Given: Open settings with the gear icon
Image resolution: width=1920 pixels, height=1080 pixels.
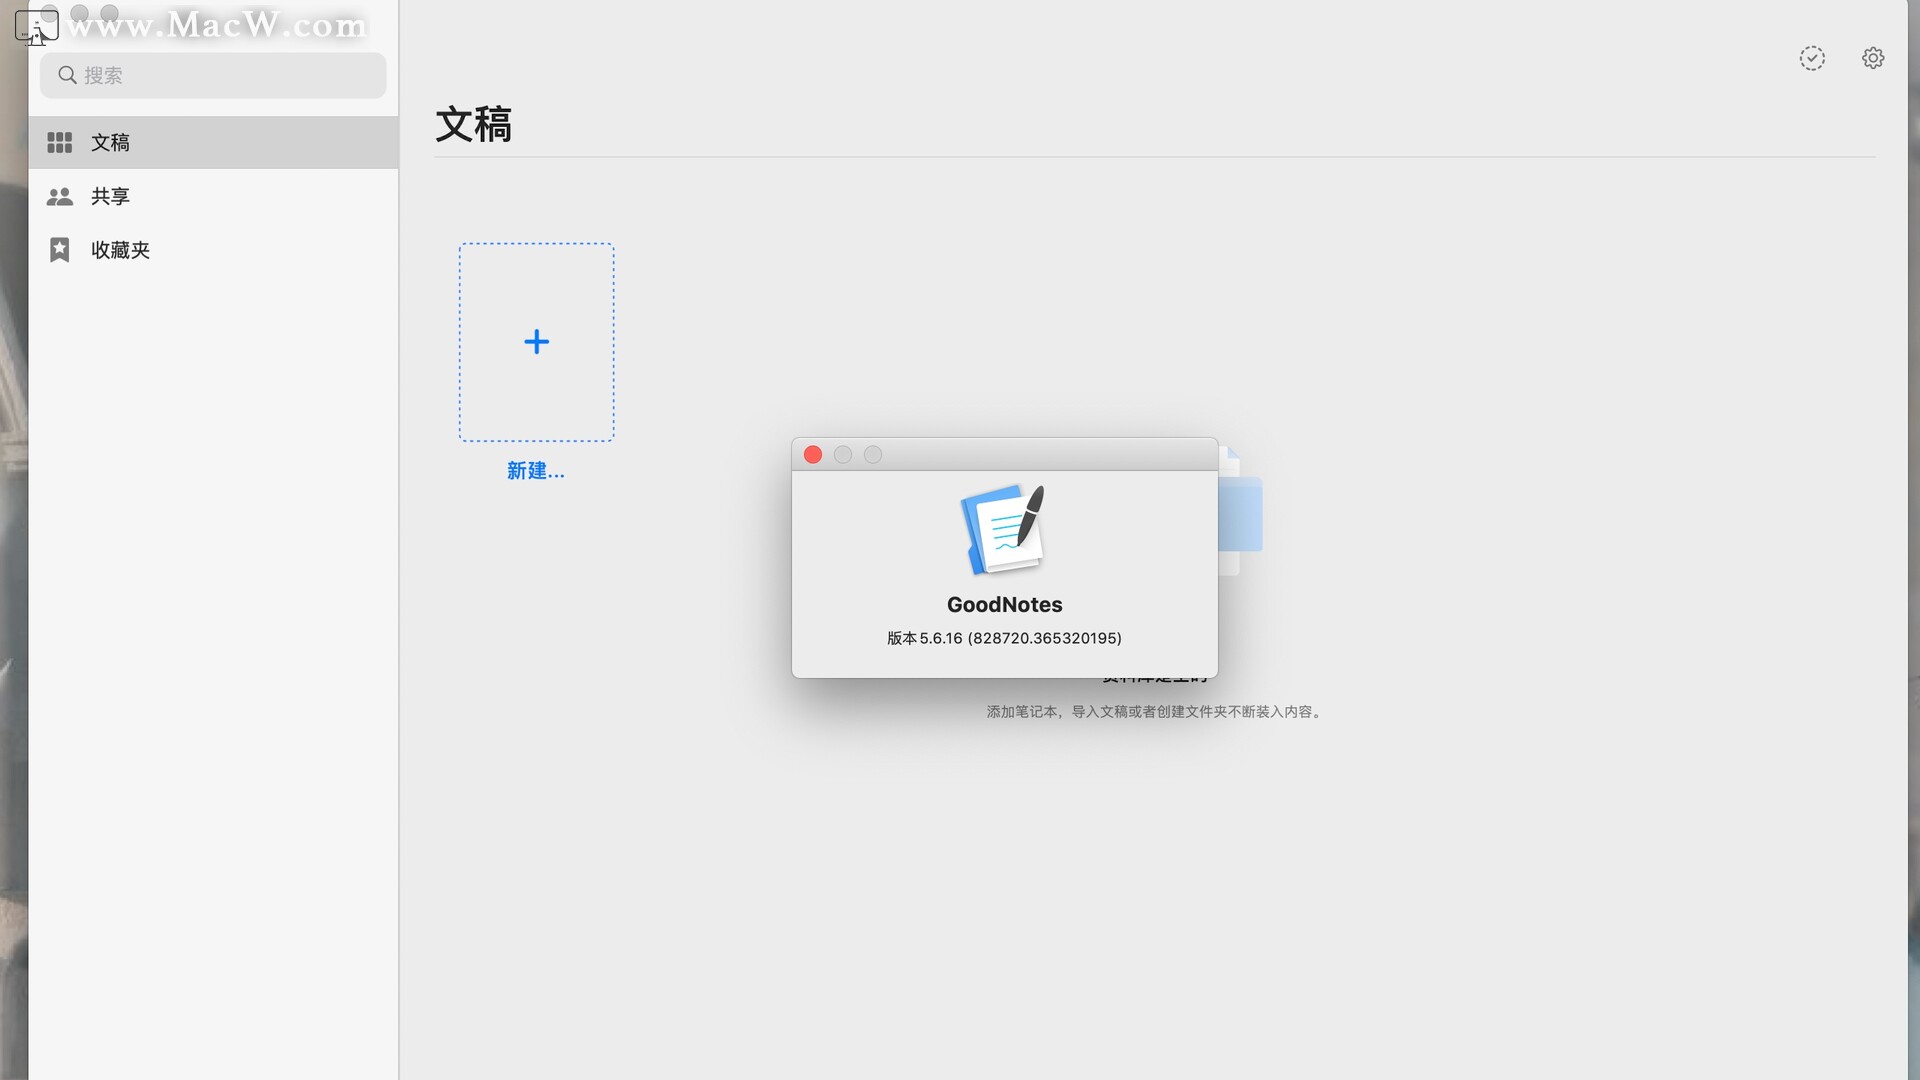Looking at the screenshot, I should [1872, 58].
